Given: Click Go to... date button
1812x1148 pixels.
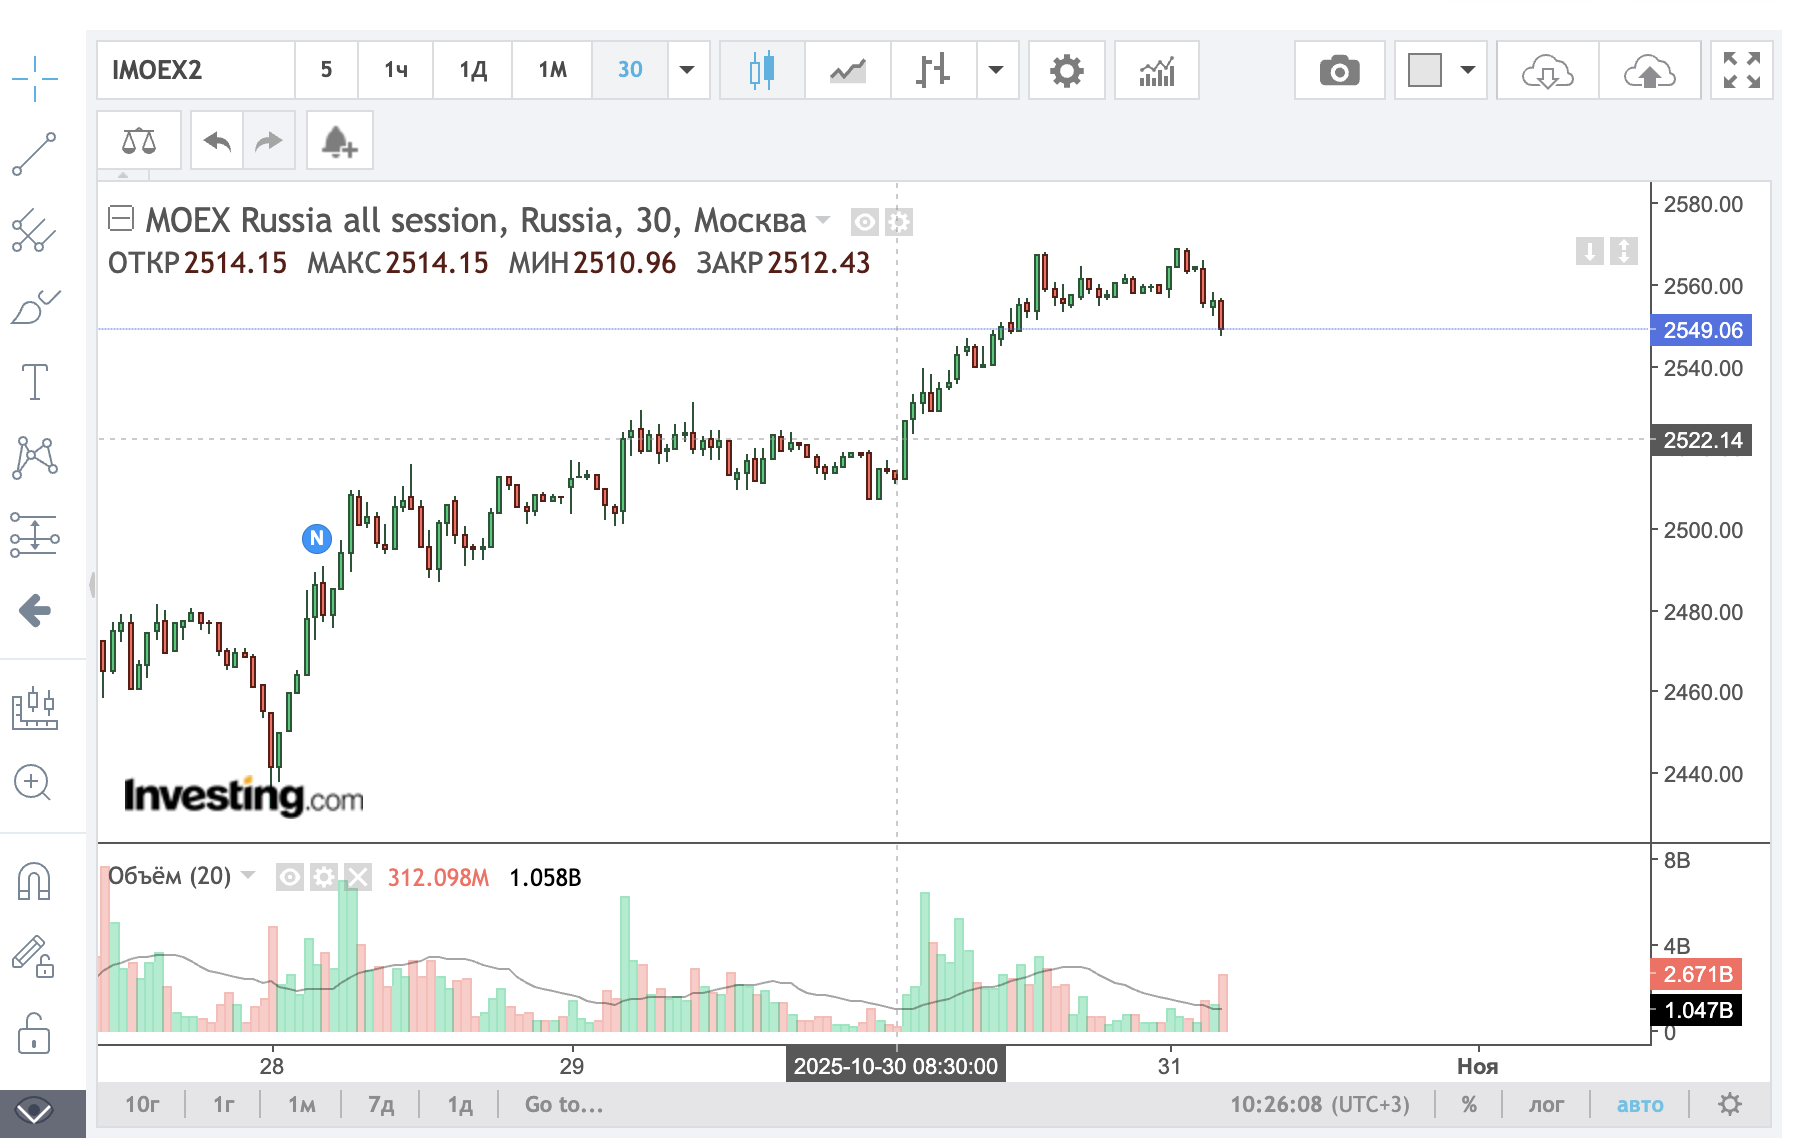Looking at the screenshot, I should [564, 1105].
